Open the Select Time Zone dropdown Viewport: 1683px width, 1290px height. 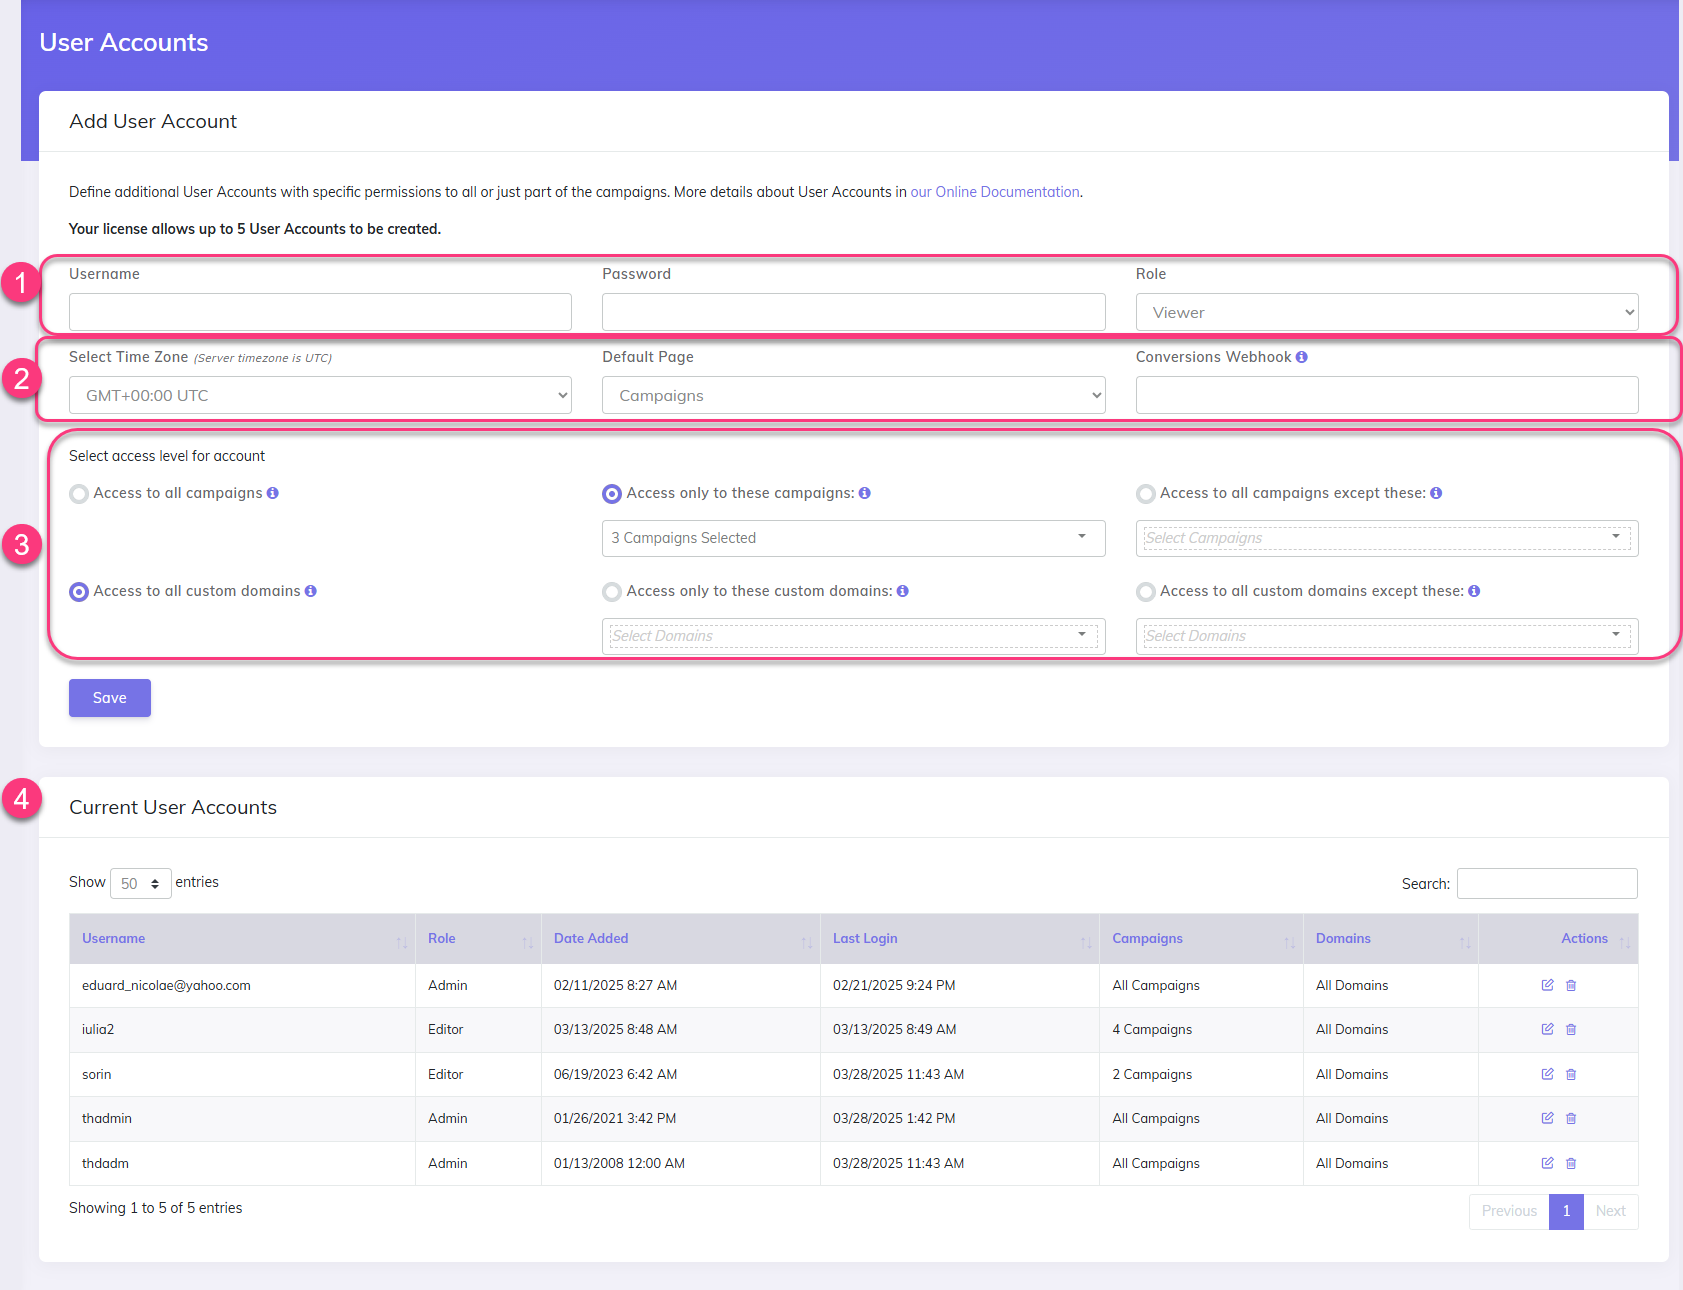click(x=319, y=395)
